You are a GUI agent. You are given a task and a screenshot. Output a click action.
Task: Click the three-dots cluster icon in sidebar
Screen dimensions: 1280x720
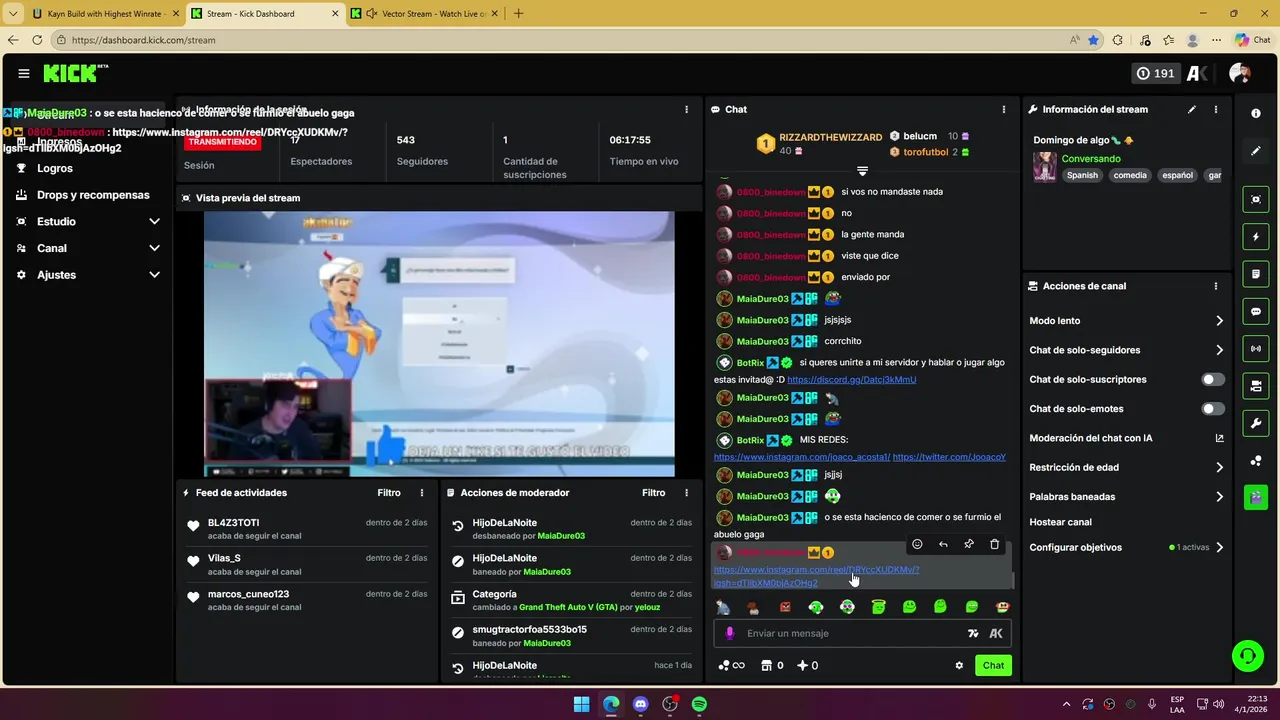click(x=1256, y=460)
